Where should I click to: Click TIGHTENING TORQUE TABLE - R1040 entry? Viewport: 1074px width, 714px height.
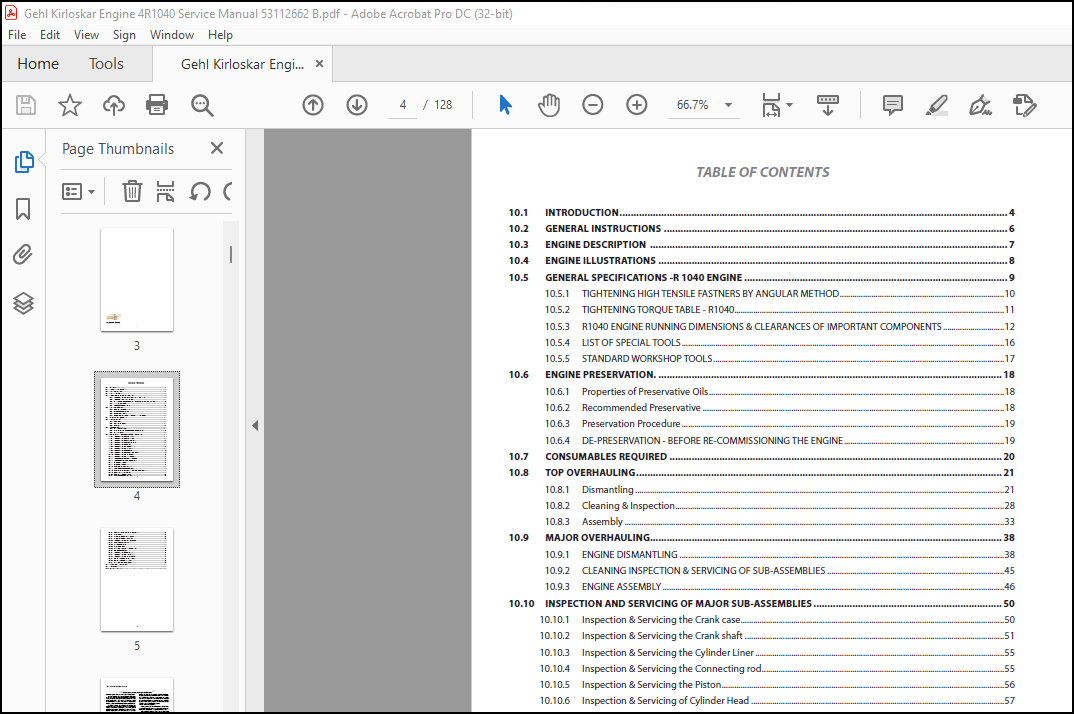pos(779,310)
